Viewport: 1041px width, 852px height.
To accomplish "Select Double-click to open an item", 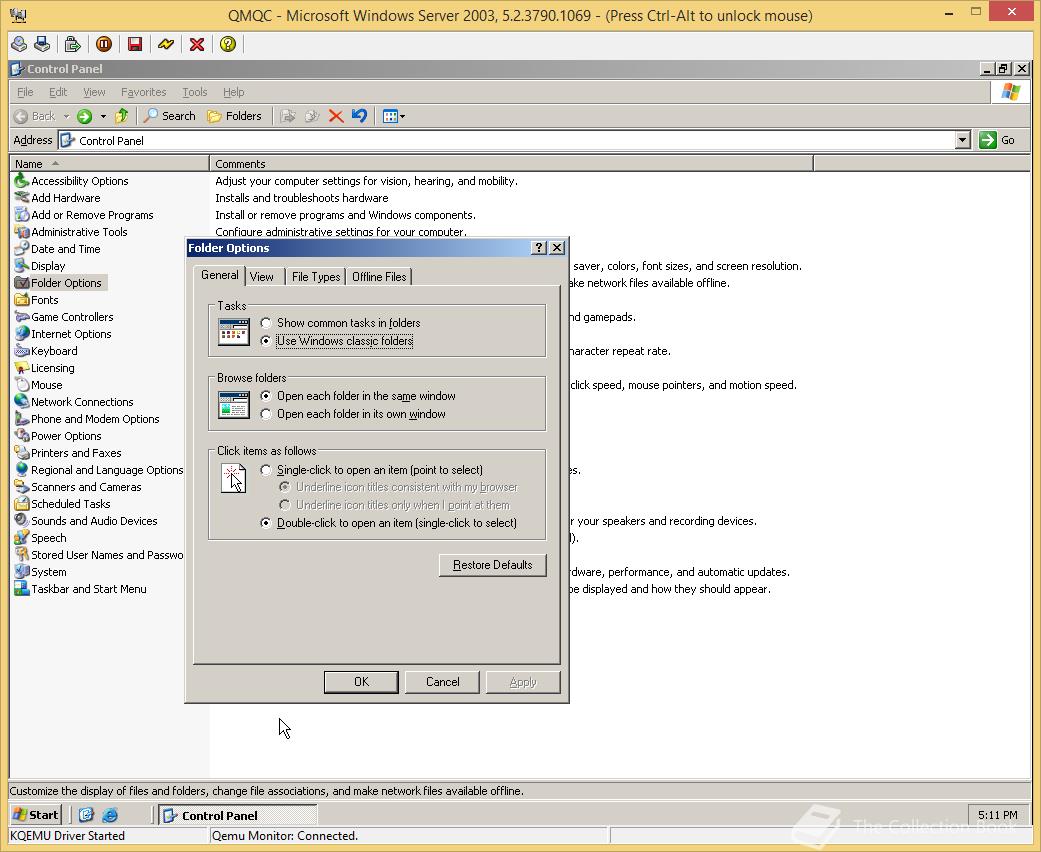I will point(388,523).
